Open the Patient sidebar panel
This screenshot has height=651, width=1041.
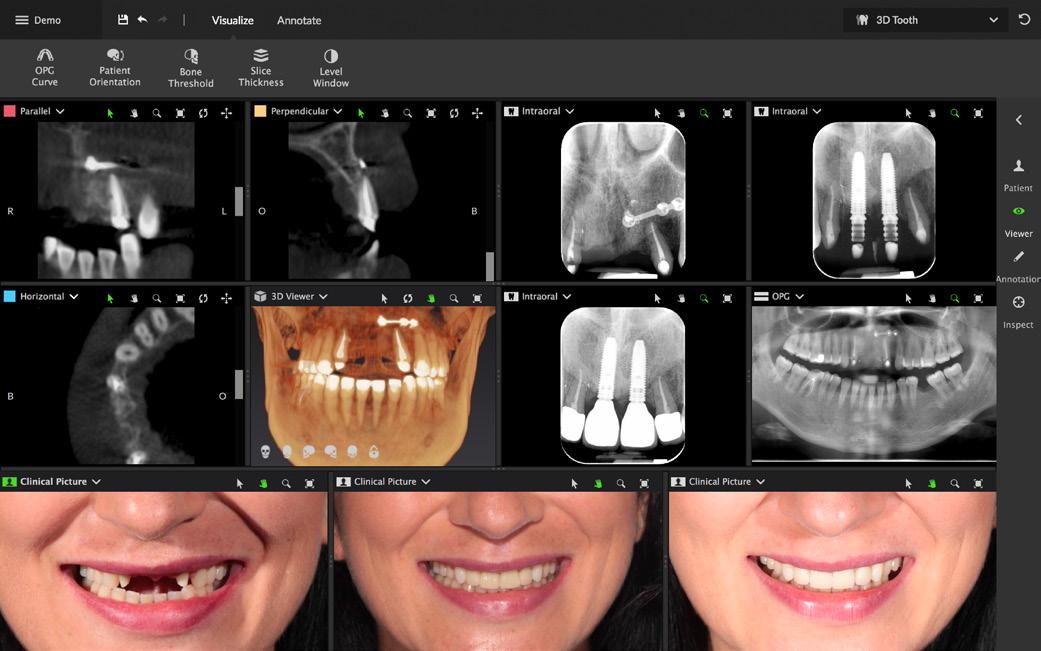(1018, 175)
